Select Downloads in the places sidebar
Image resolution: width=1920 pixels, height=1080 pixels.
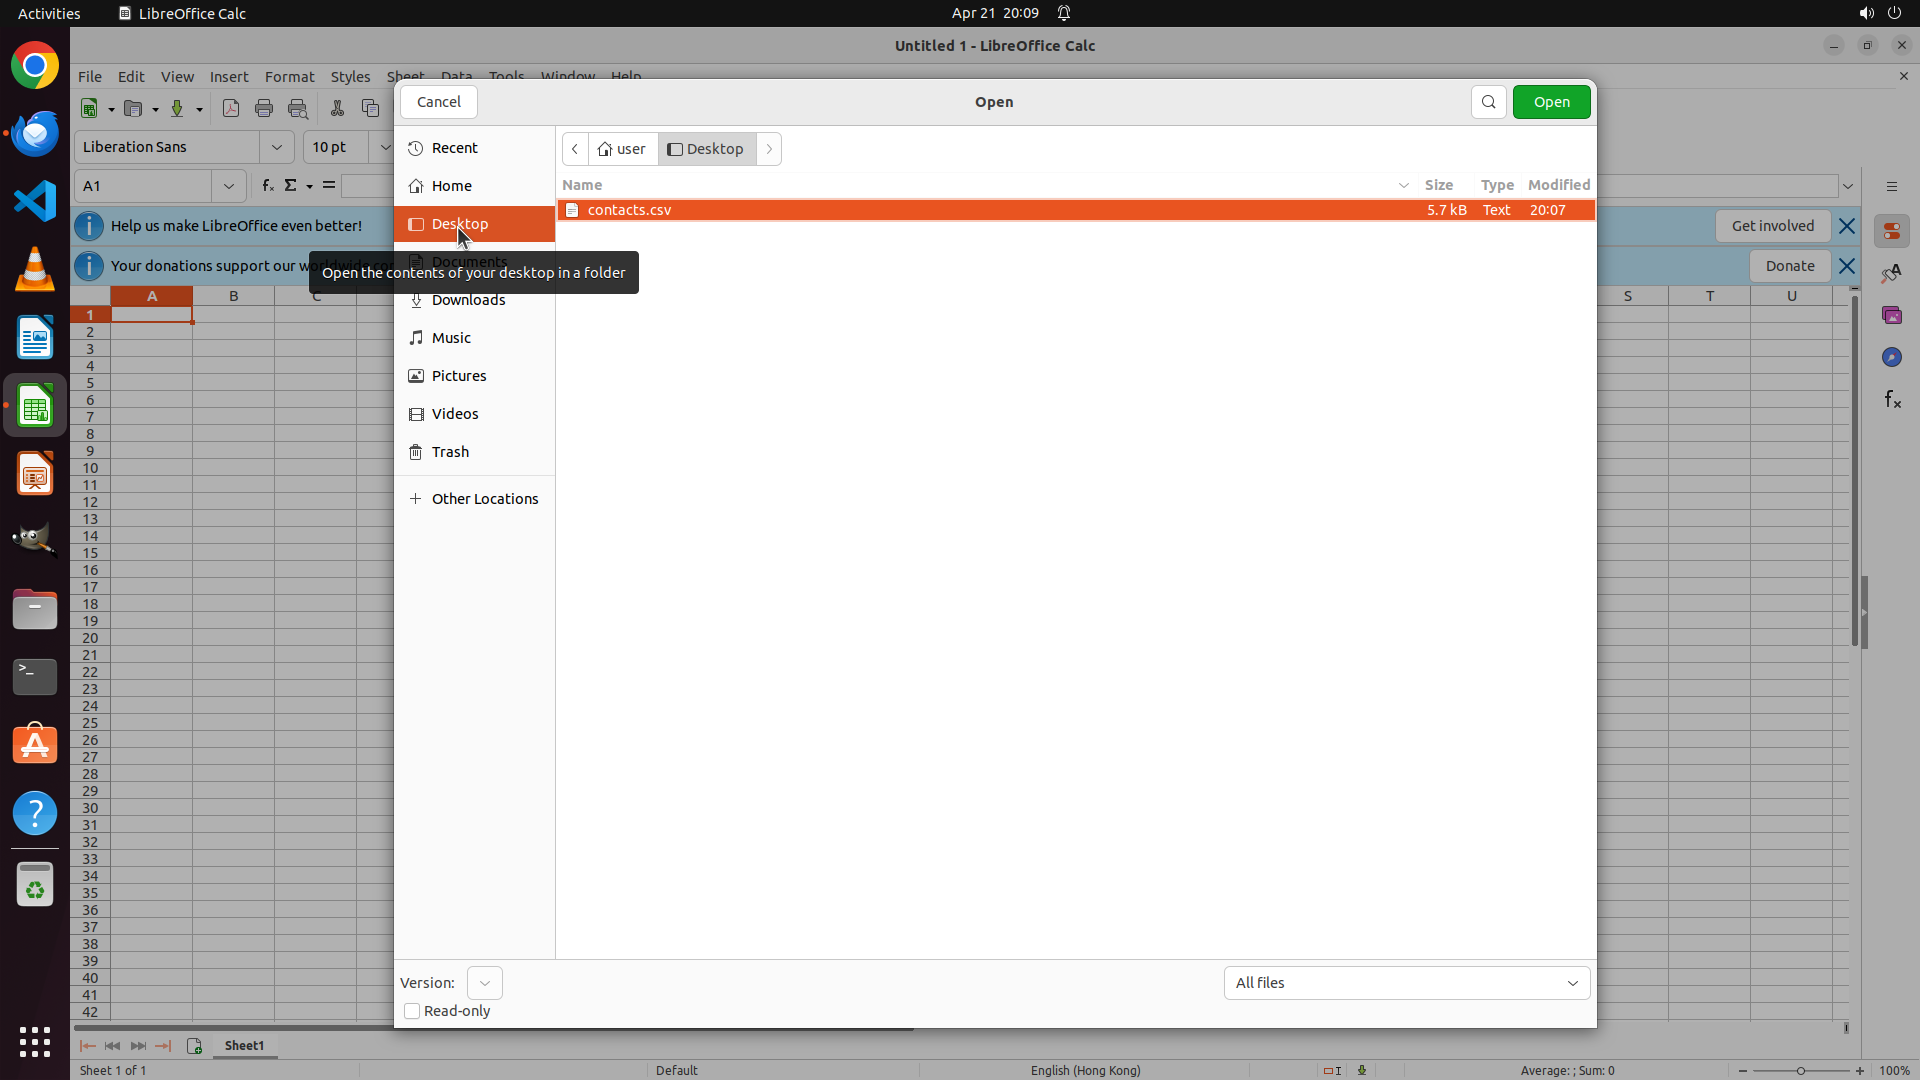468,300
